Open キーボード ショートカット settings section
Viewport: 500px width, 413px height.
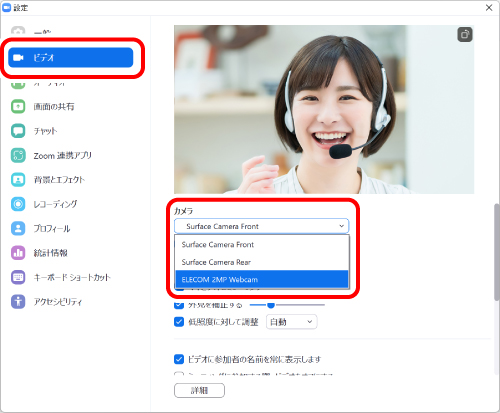click(x=72, y=277)
